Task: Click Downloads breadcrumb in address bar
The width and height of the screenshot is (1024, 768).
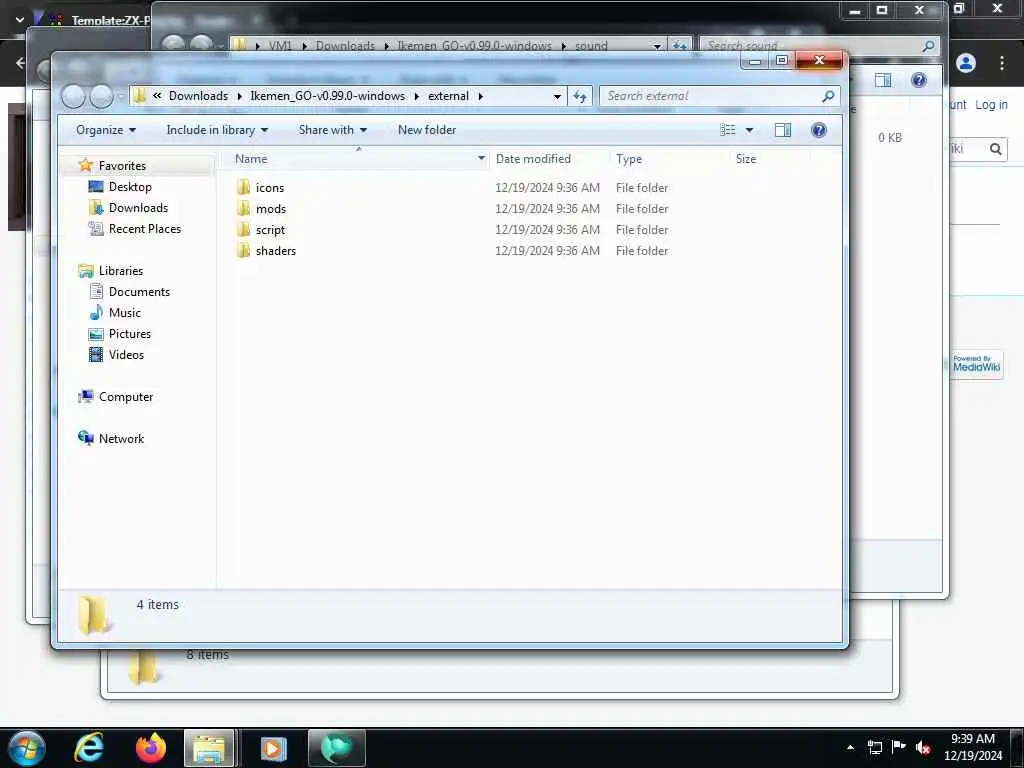Action: pos(199,96)
